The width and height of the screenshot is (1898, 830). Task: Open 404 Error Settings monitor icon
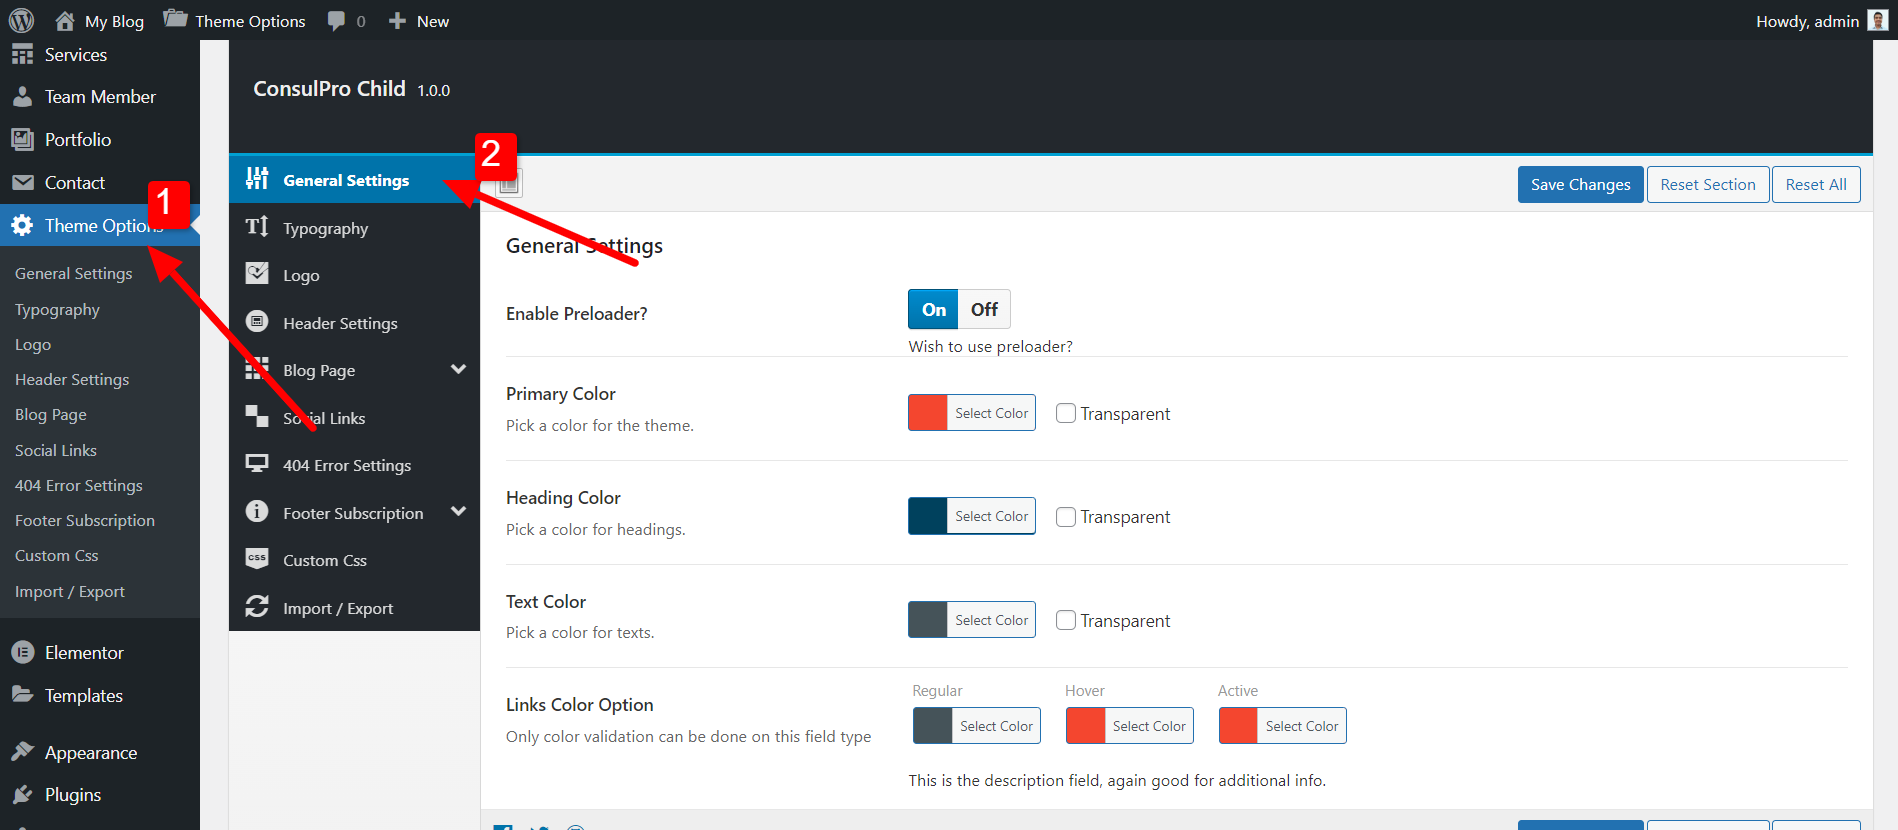pyautogui.click(x=257, y=464)
